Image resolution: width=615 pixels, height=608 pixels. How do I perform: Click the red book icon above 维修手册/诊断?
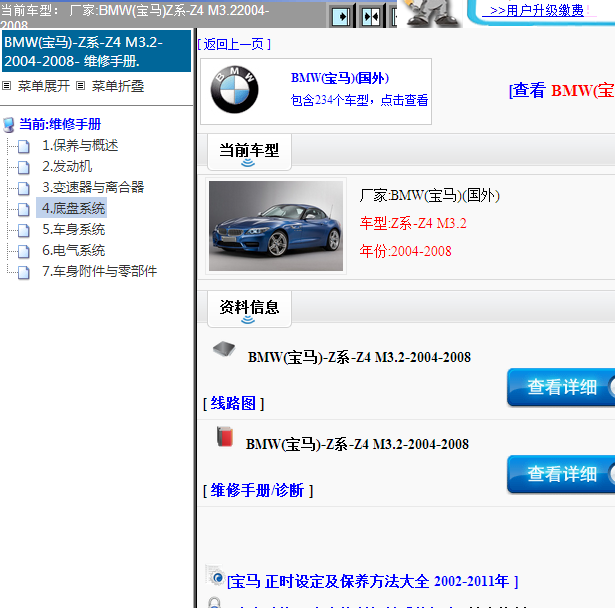[x=225, y=436]
